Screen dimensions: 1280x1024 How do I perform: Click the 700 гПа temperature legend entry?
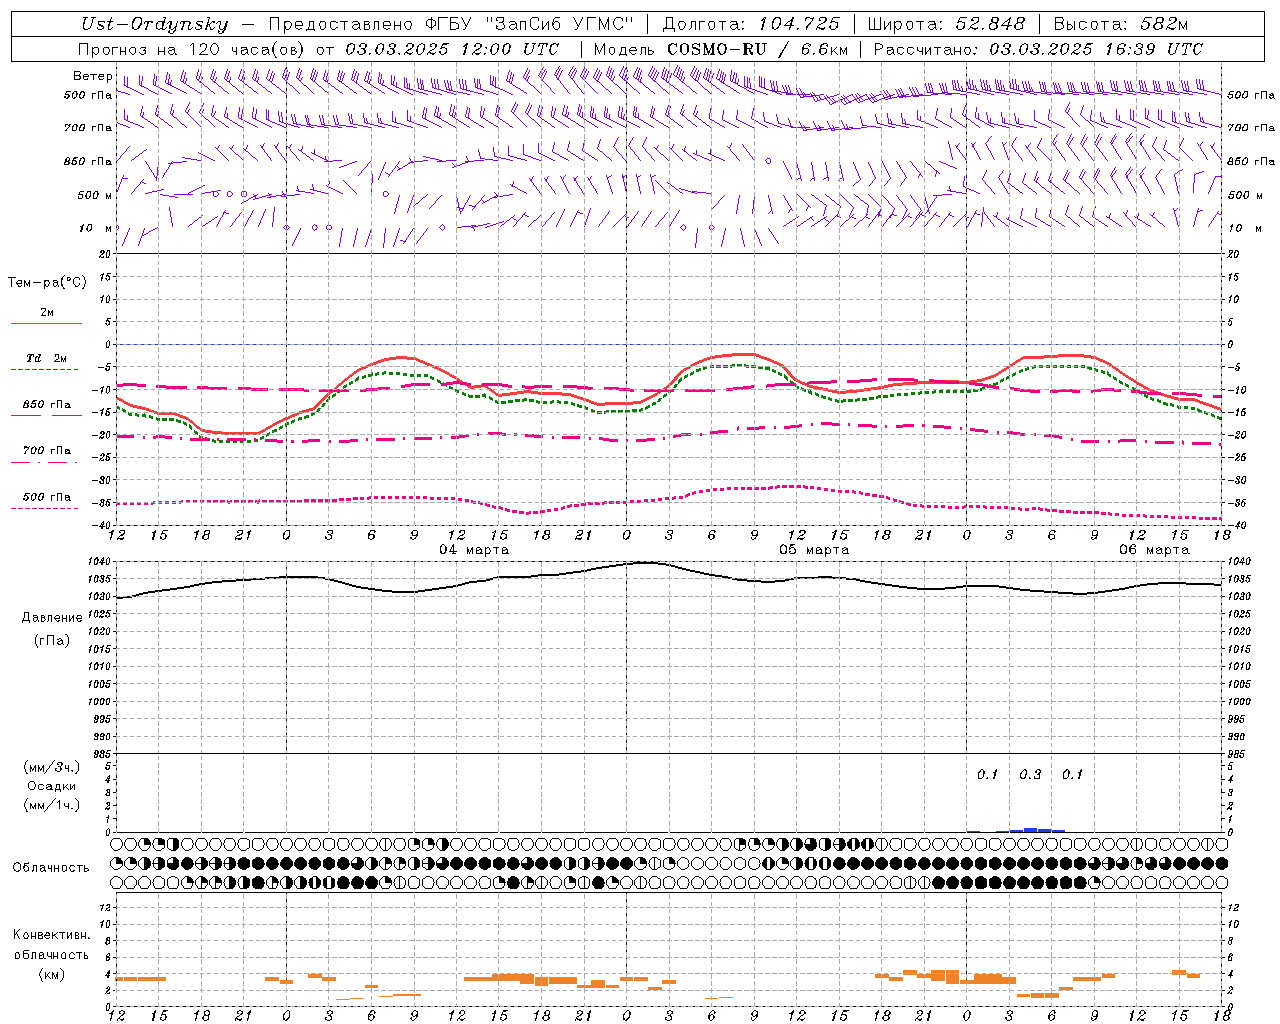(x=46, y=451)
